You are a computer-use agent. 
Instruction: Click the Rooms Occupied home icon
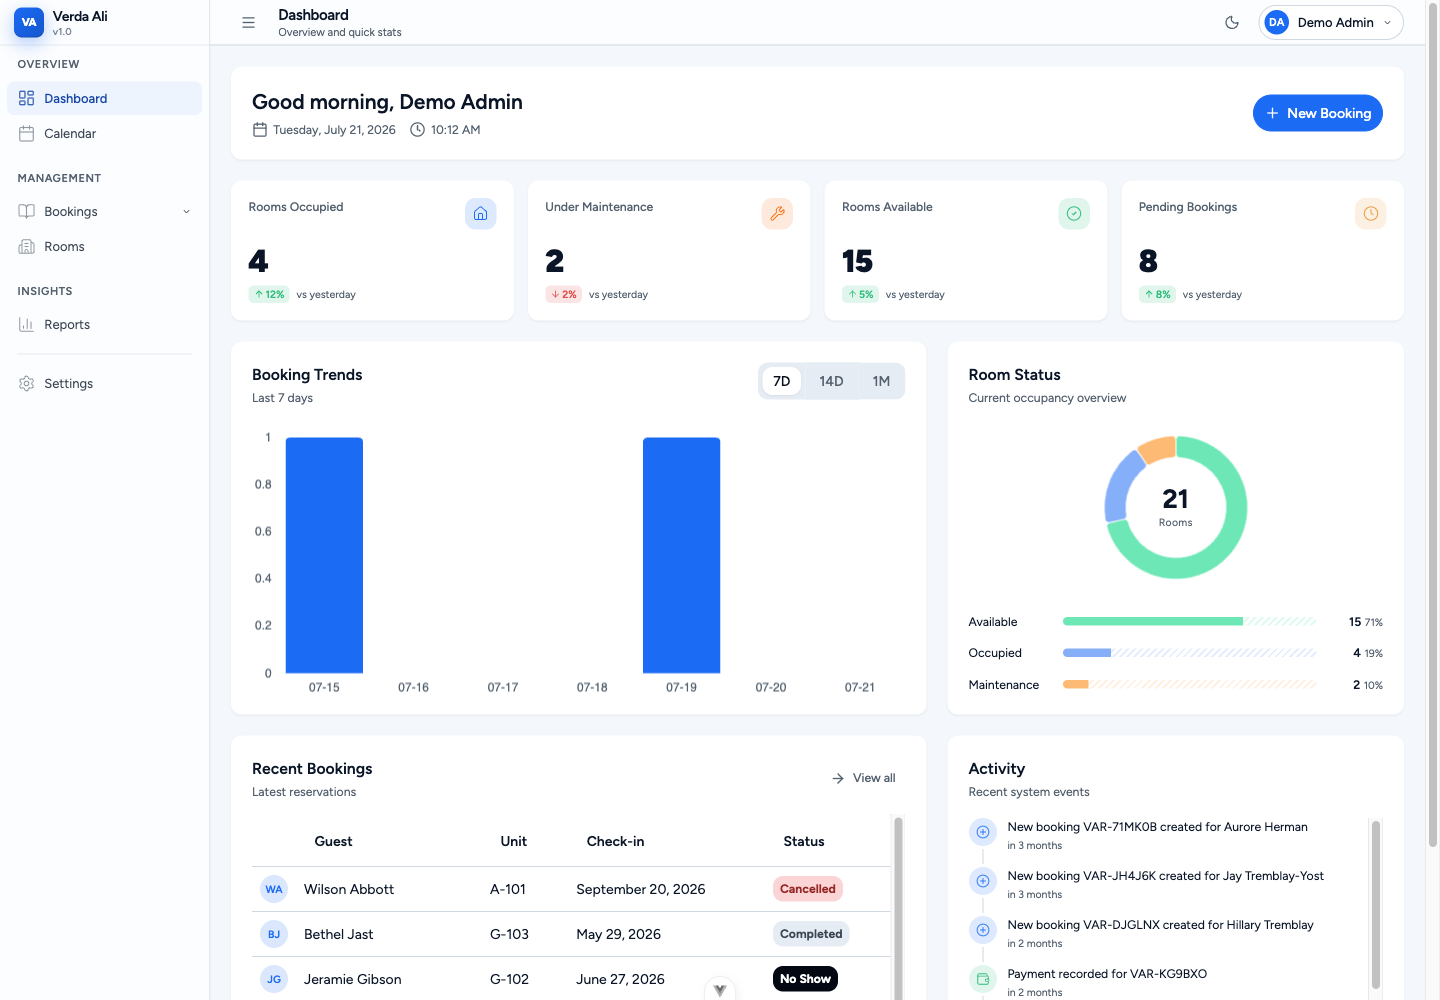click(480, 213)
